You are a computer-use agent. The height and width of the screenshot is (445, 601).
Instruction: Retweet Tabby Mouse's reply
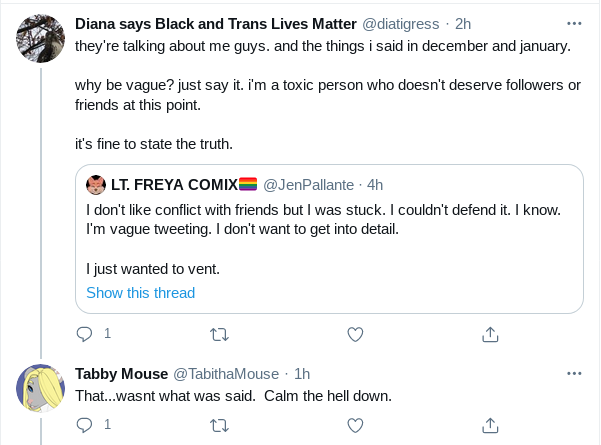220,425
